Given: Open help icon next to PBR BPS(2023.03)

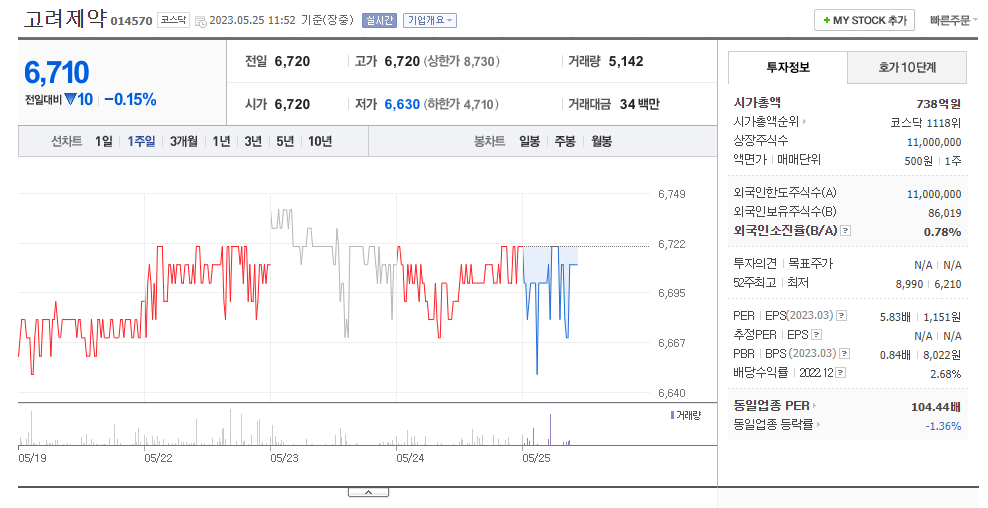Looking at the screenshot, I should tap(845, 354).
